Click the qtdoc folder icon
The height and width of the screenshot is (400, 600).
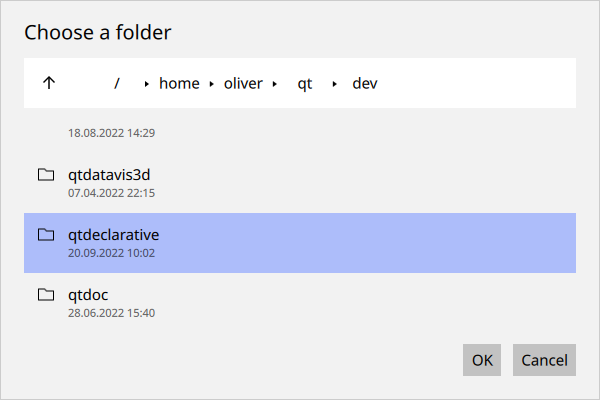click(x=45, y=295)
